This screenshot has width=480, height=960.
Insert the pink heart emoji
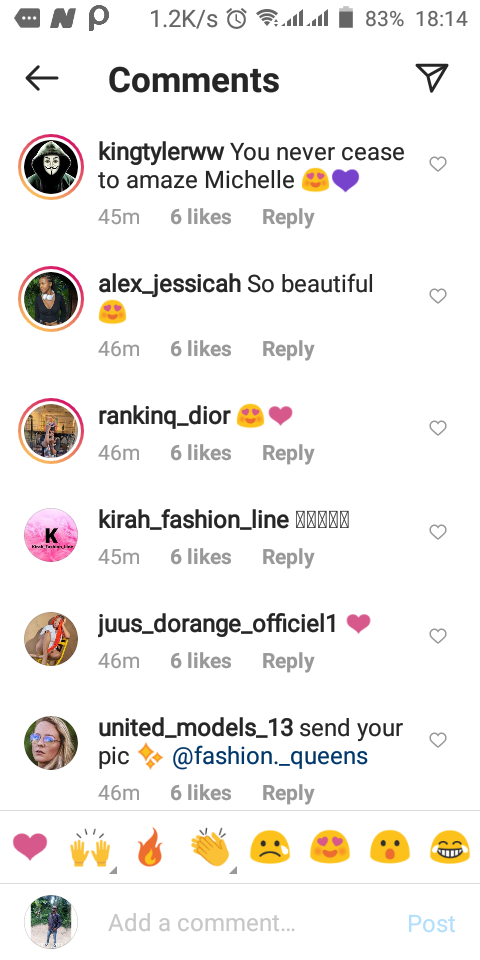(x=30, y=848)
